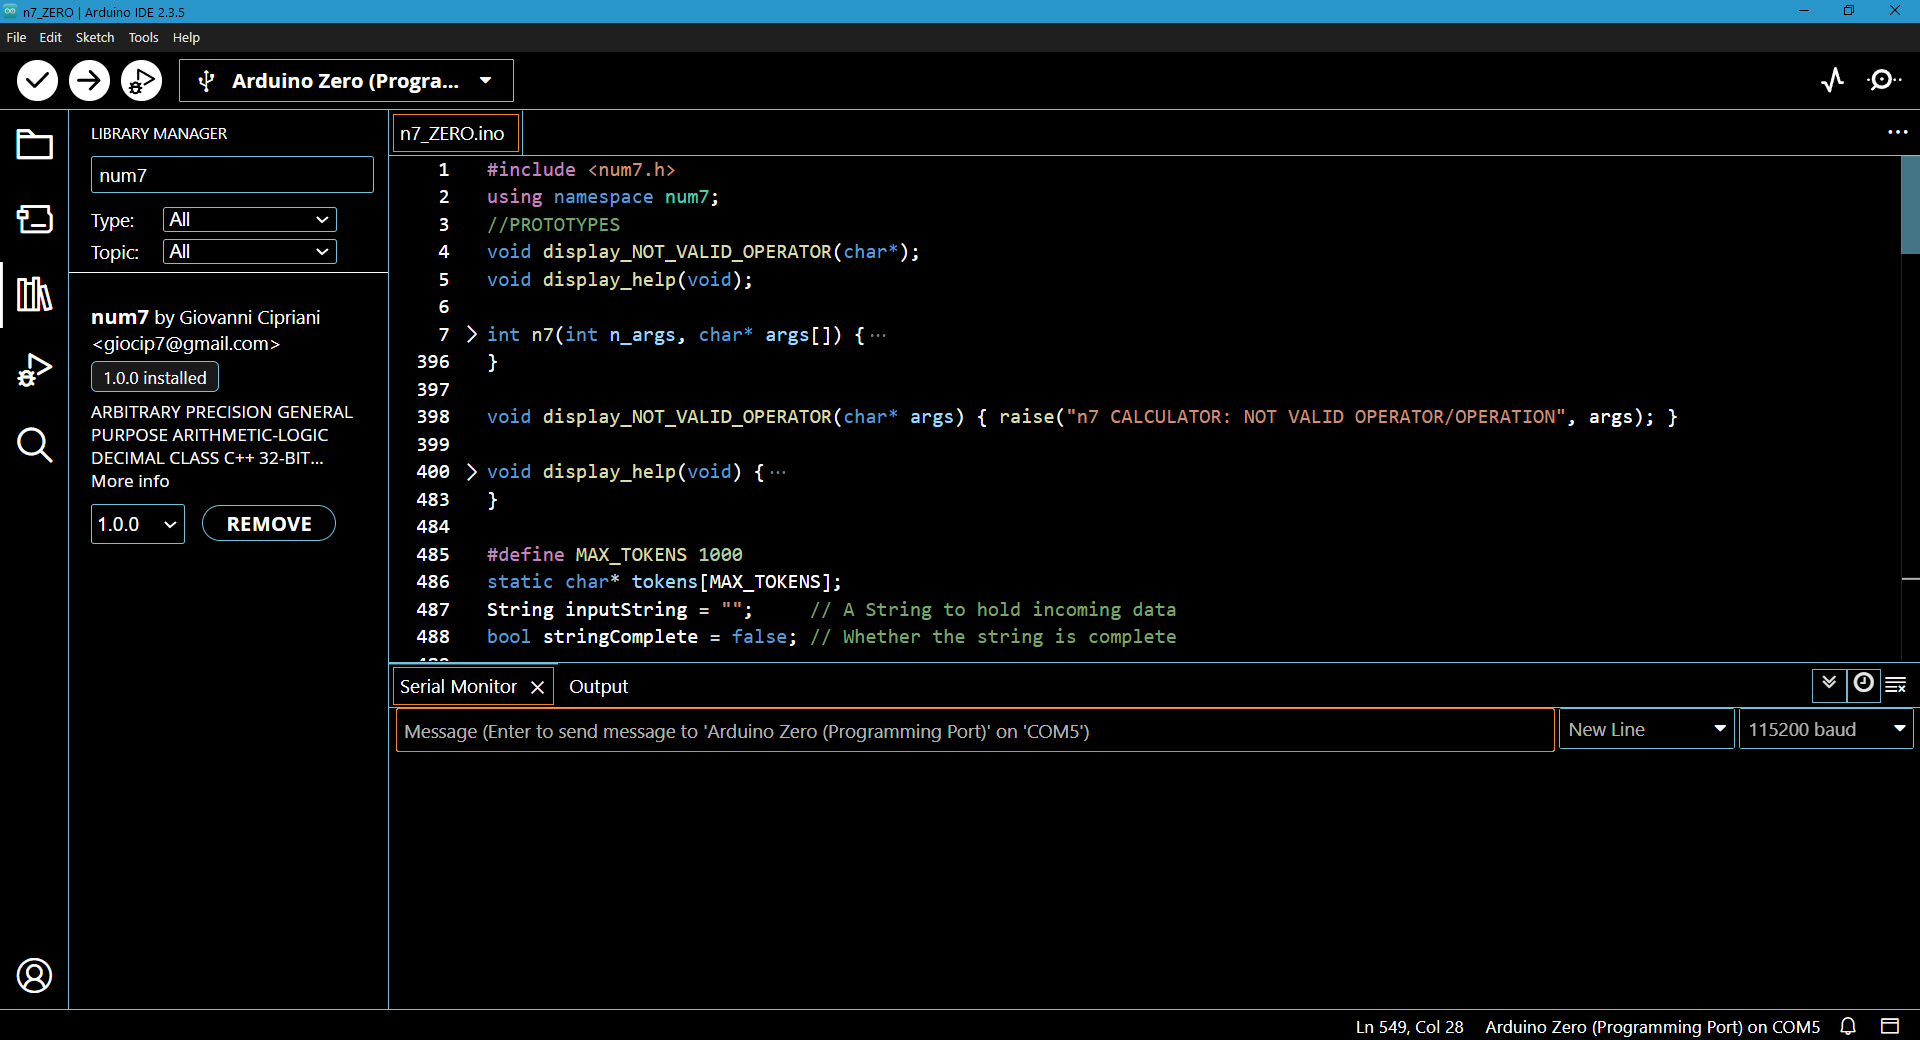Click the Upload arrow button
This screenshot has width=1920, height=1040.
click(89, 80)
